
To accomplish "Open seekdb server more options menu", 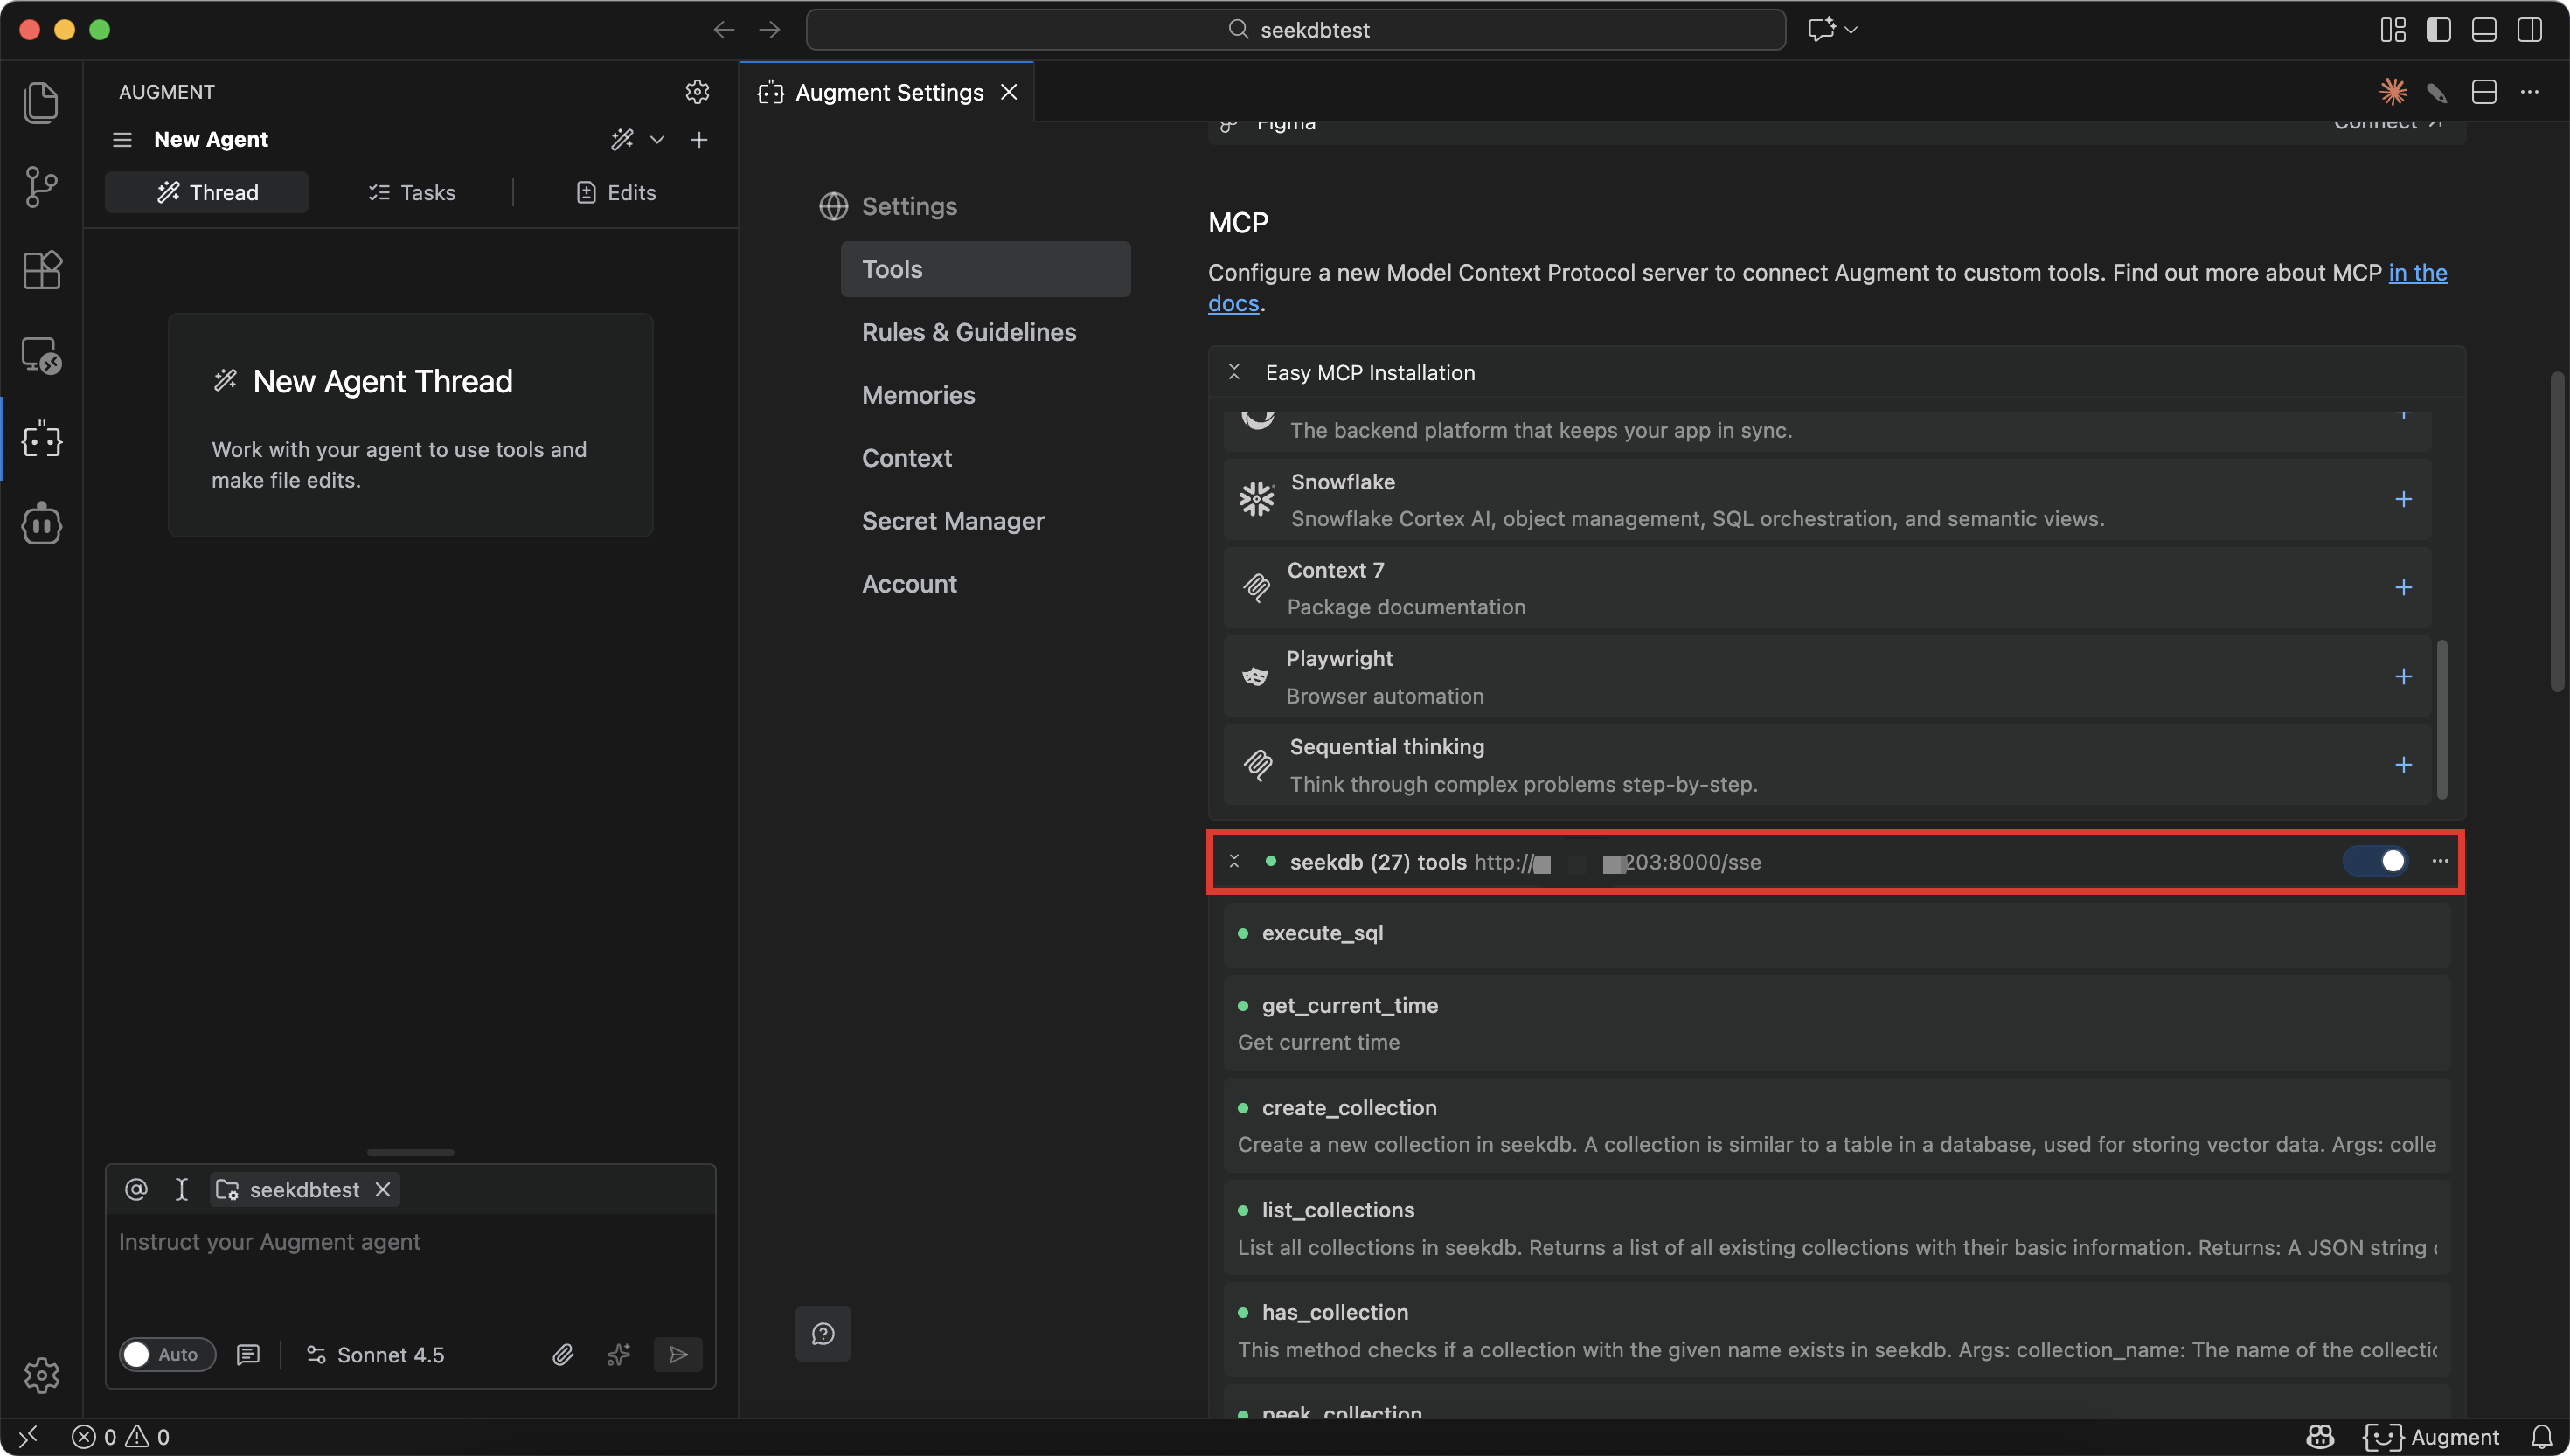I will pos(2440,861).
